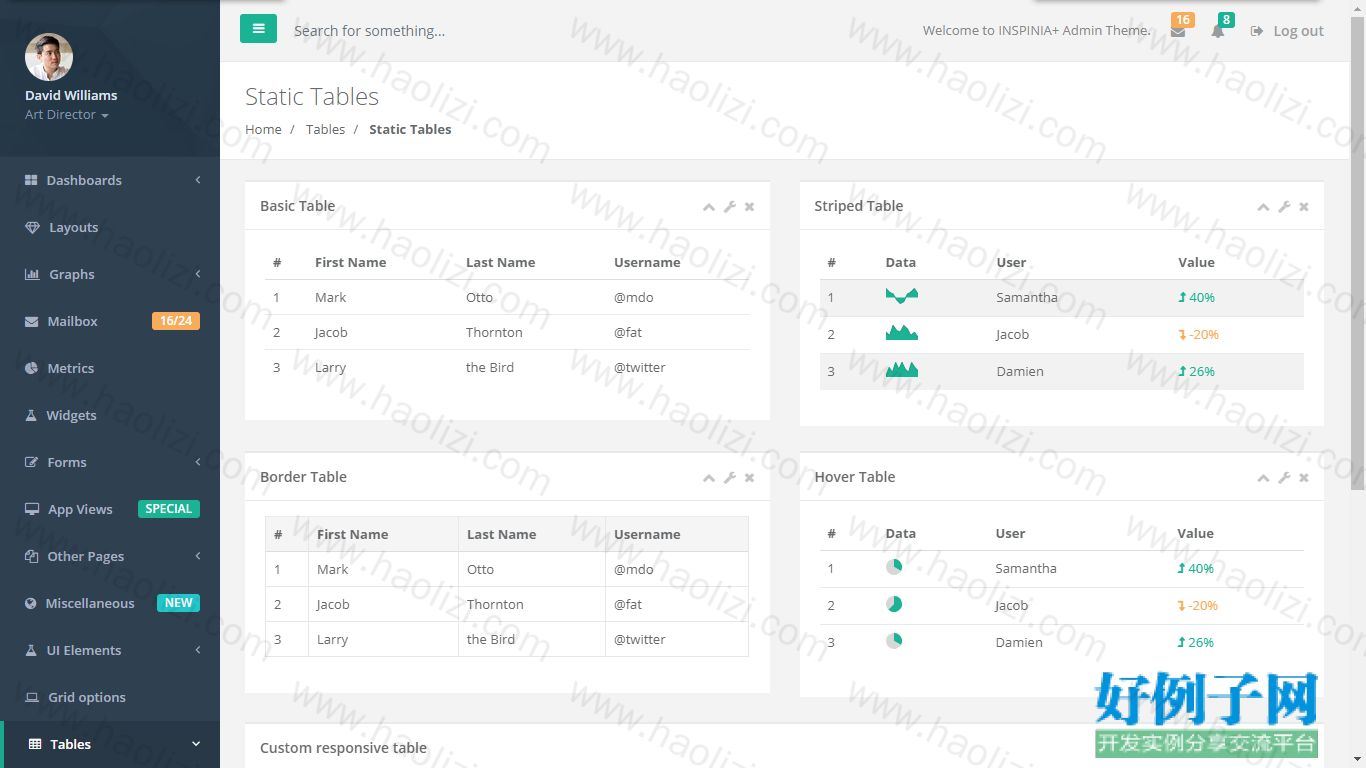
Task: Click Jacob's pie chart in the Hover Table
Action: [894, 604]
